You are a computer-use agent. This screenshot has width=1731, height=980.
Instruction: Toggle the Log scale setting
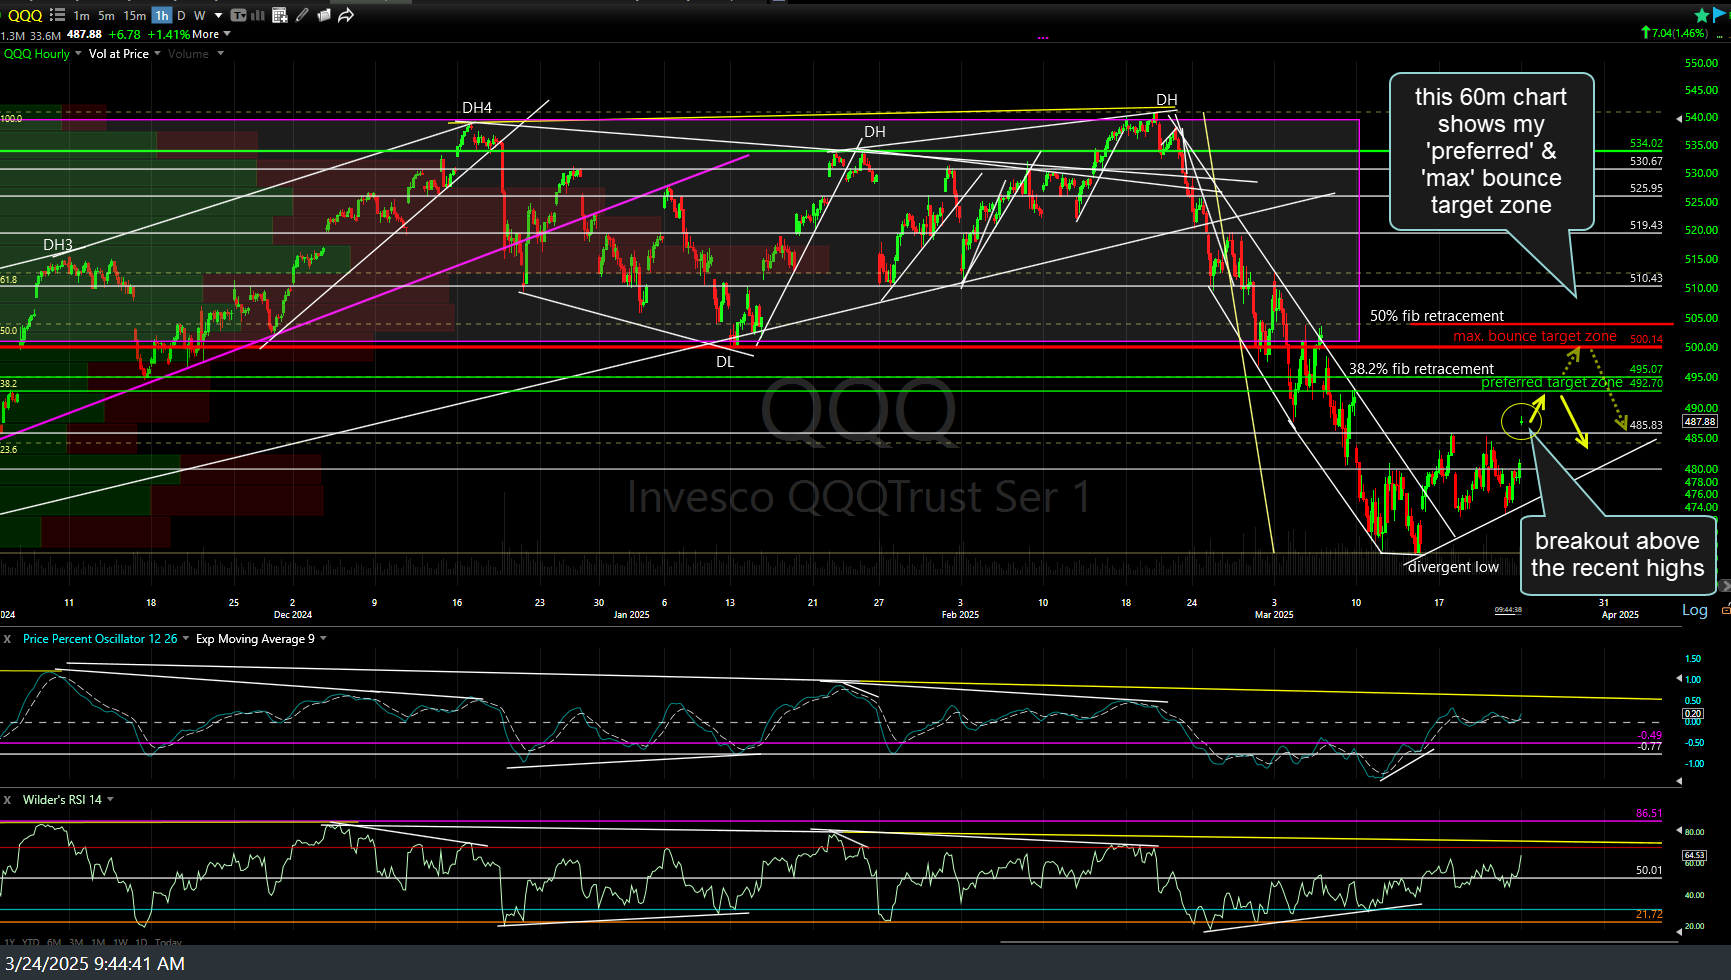coord(1694,610)
